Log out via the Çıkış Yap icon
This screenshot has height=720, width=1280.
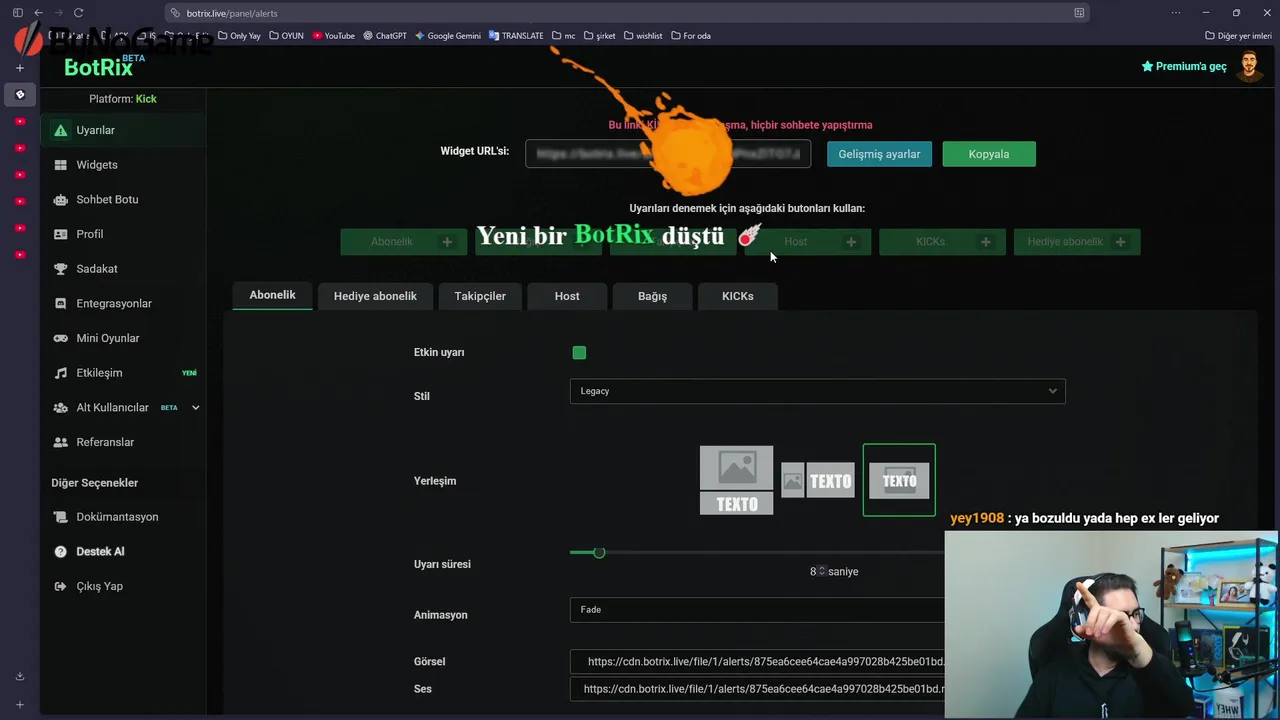(x=61, y=586)
